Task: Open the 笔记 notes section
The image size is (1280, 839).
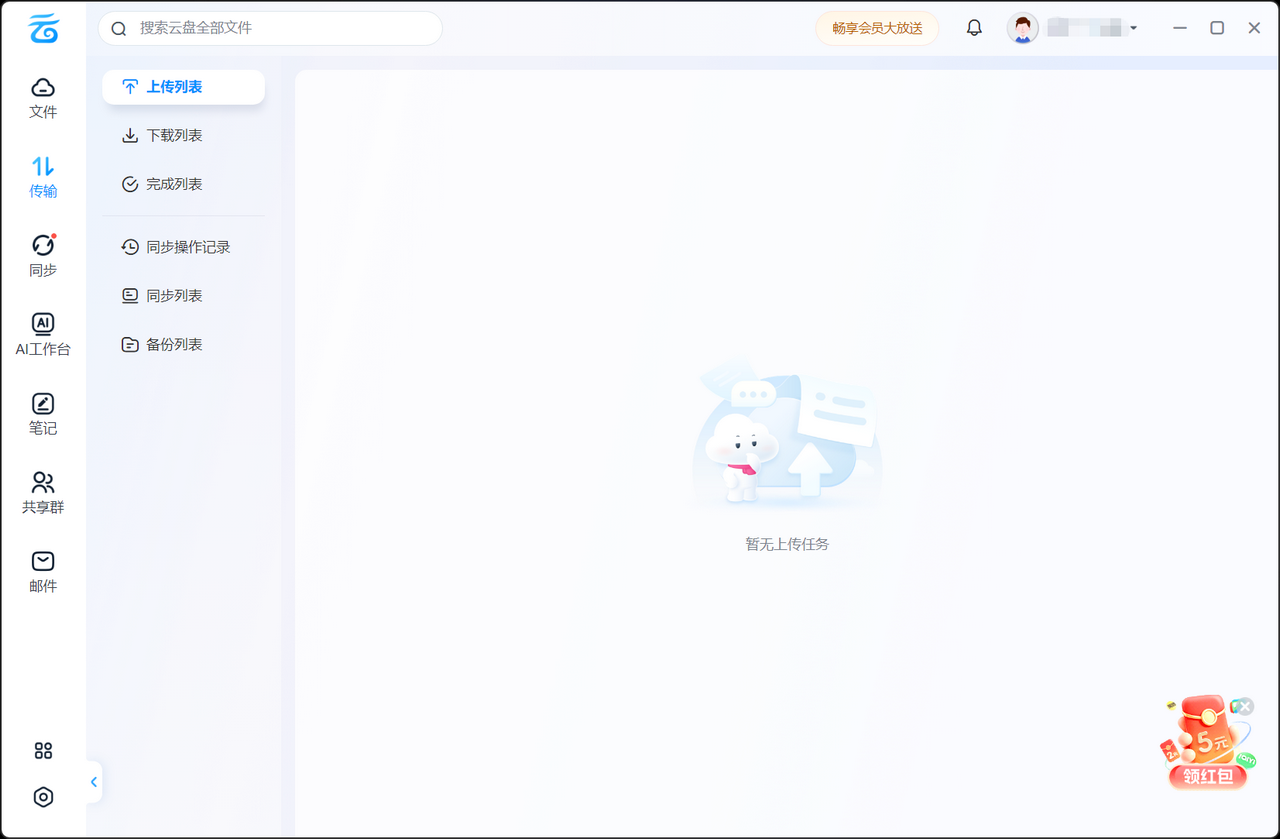Action: coord(43,413)
